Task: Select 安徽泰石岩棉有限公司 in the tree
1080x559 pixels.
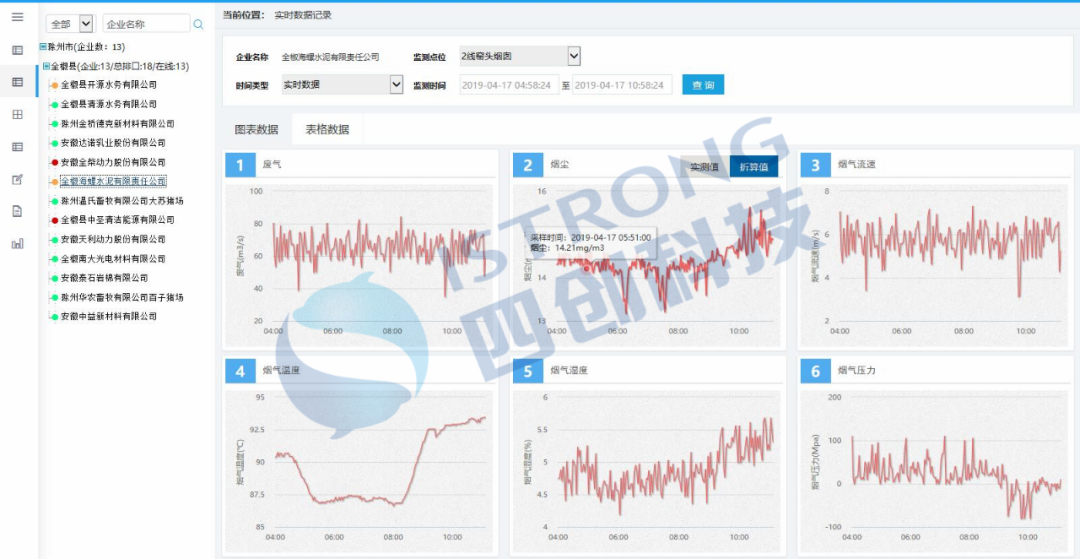Action: [x=104, y=278]
